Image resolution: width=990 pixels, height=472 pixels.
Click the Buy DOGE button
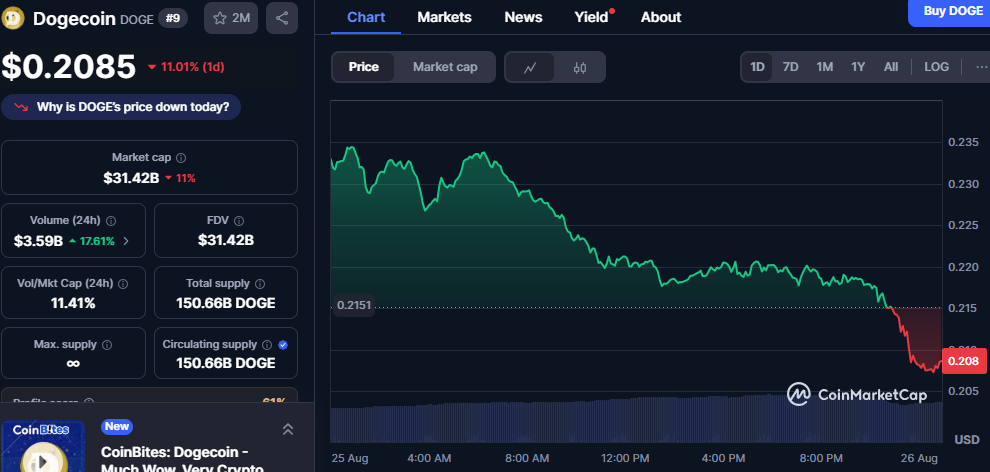949,12
